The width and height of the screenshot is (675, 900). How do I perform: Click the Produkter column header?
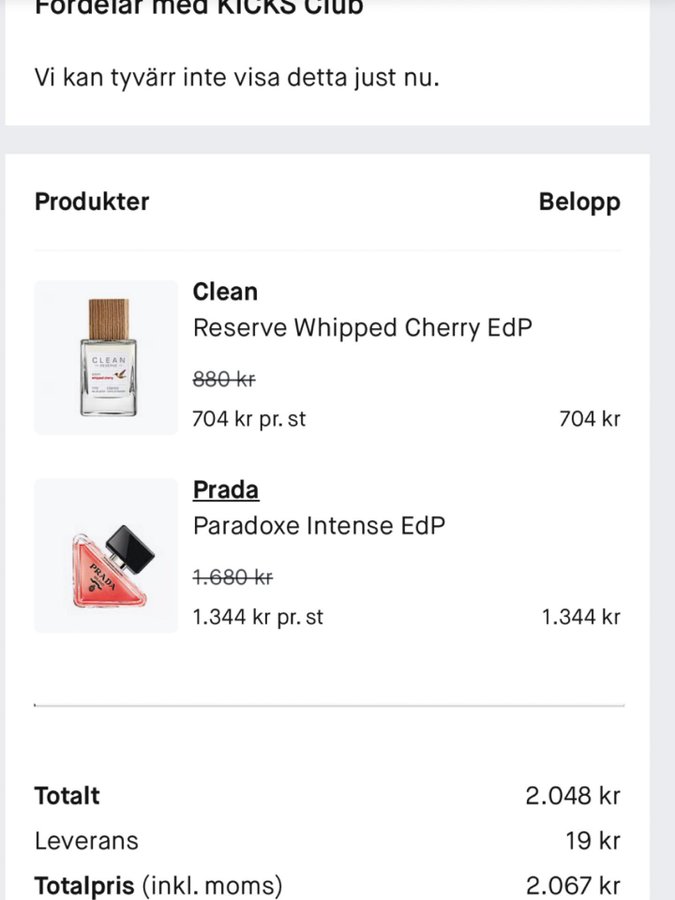click(x=92, y=201)
